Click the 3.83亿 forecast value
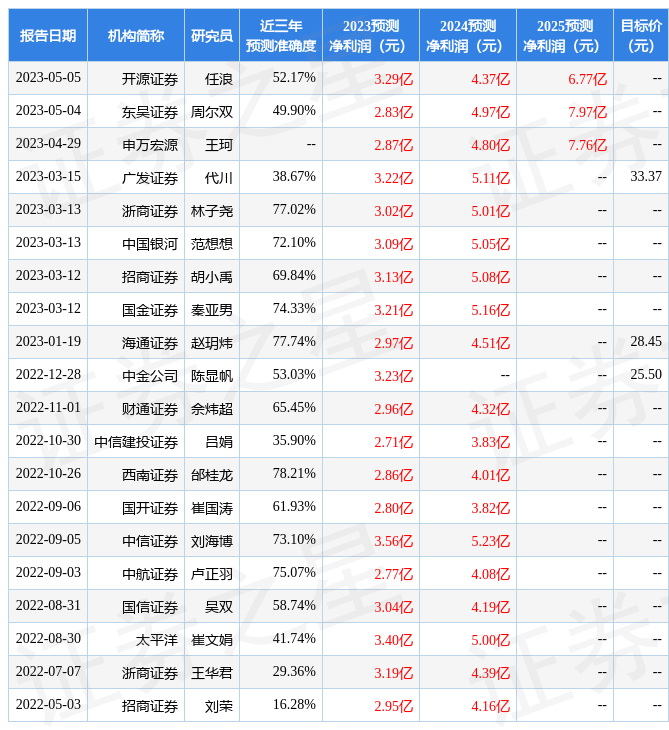The image size is (669, 730). pyautogui.click(x=490, y=442)
